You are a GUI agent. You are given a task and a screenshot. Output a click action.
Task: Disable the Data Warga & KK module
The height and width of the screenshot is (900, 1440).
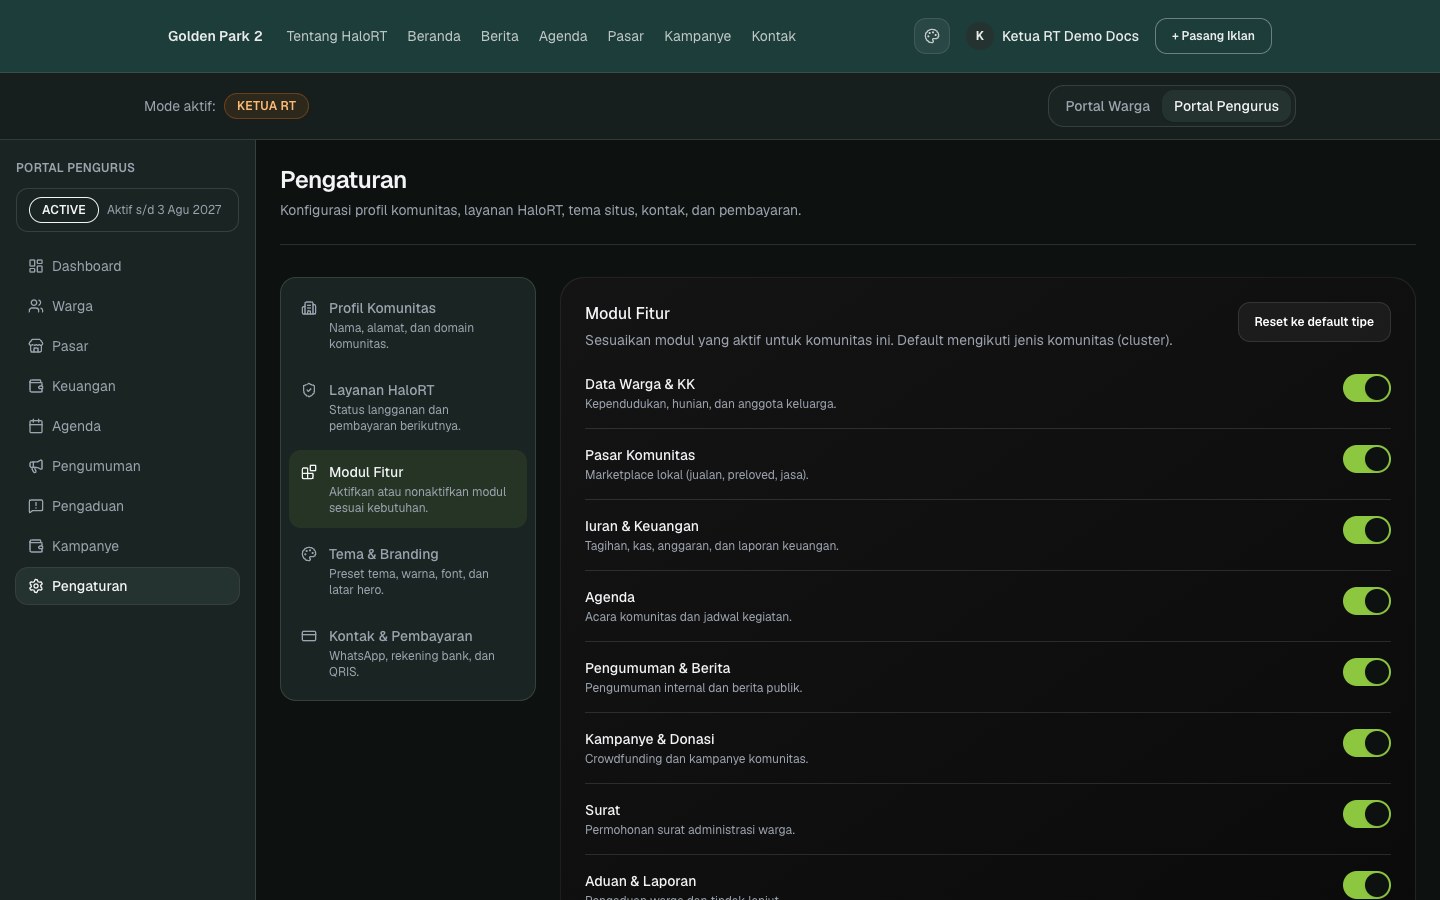(x=1367, y=388)
